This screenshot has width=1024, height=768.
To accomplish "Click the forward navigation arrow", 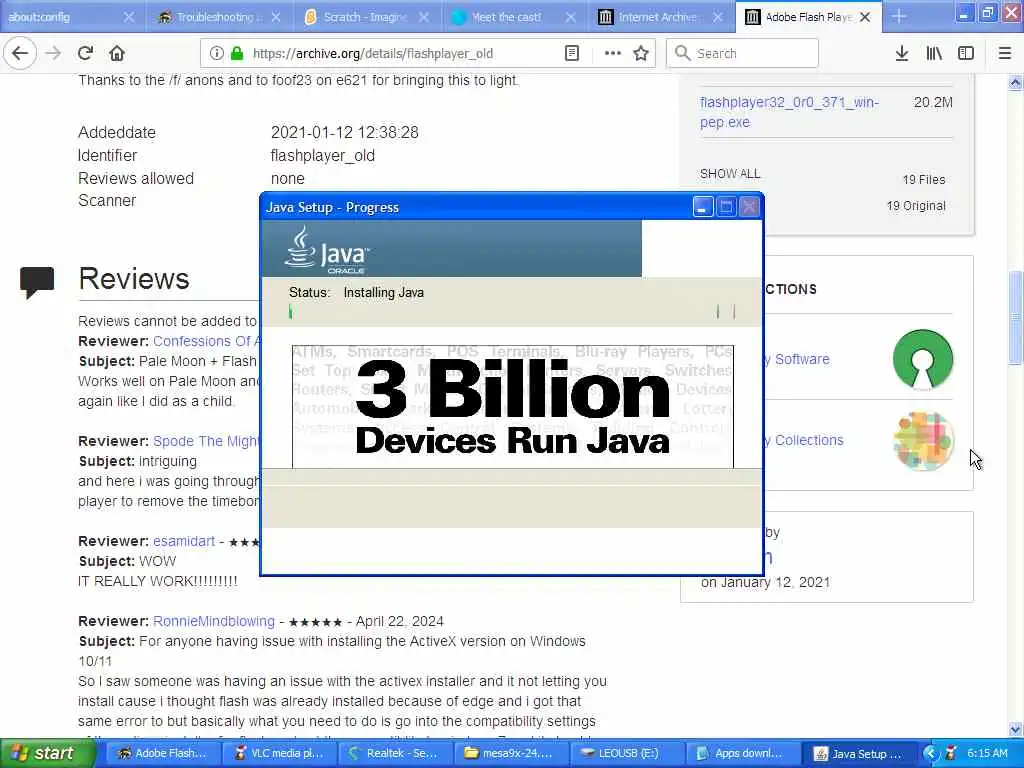I will click(x=54, y=53).
